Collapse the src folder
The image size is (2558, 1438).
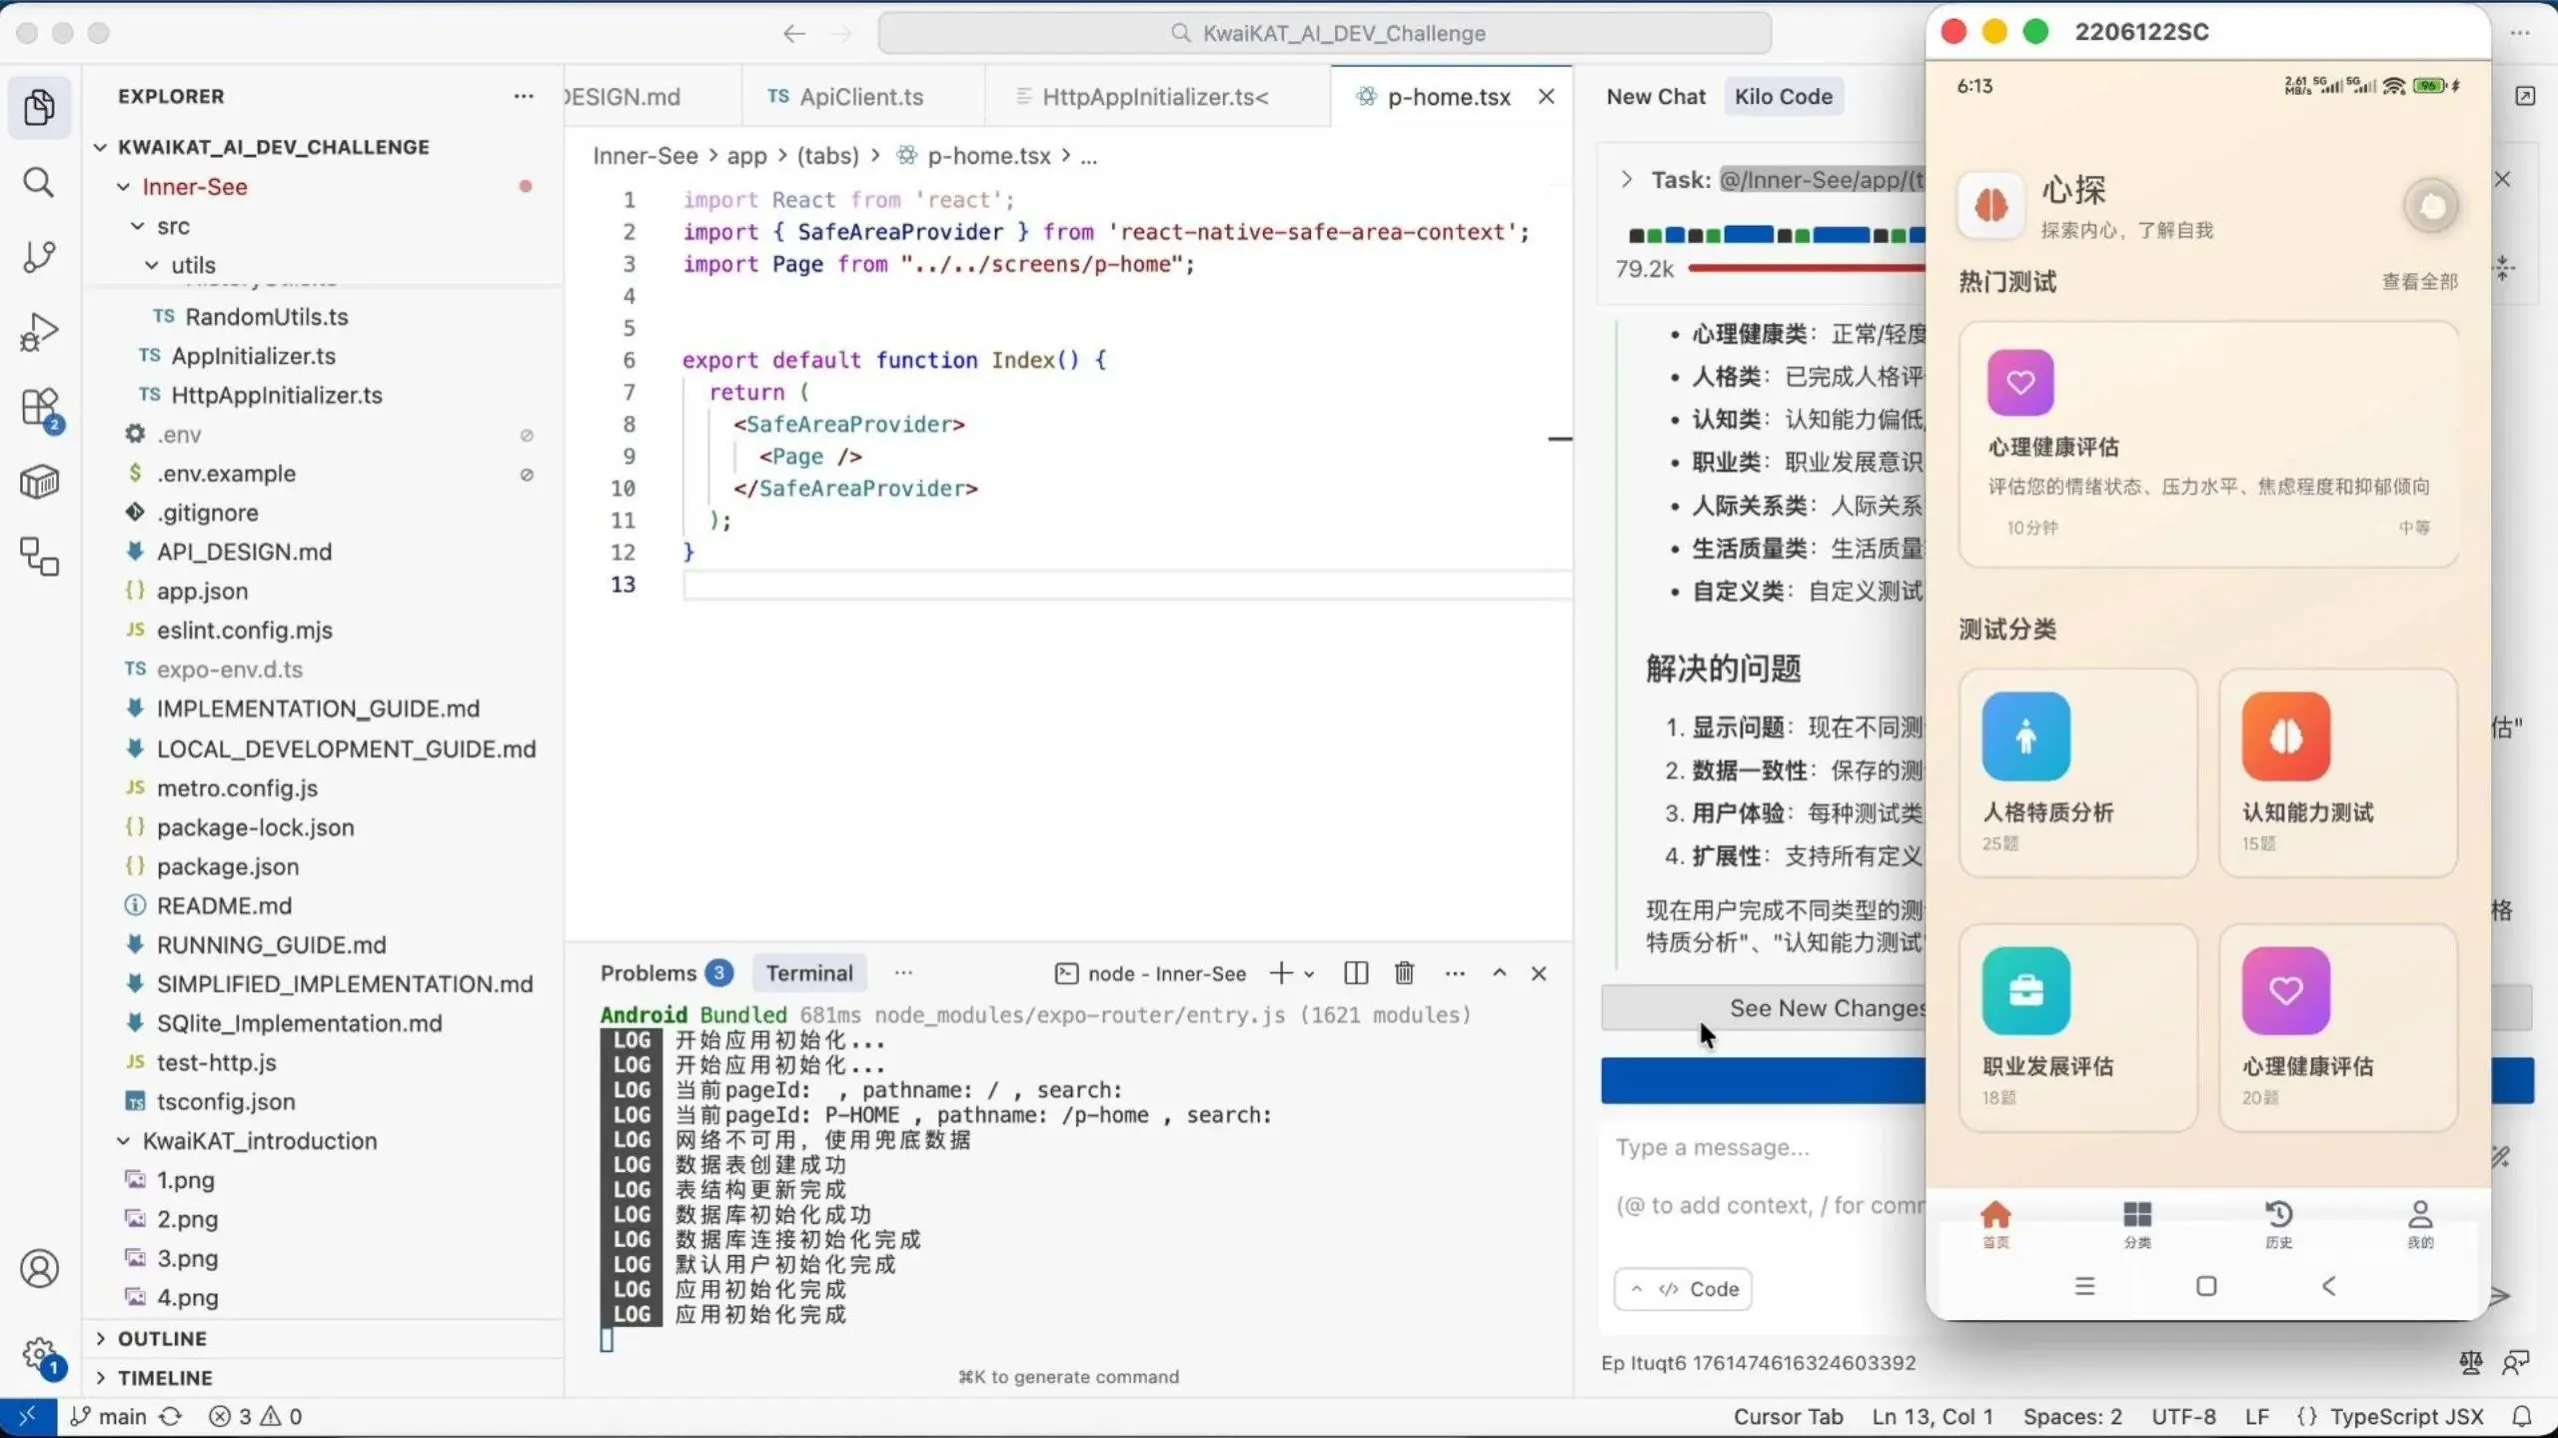(138, 226)
